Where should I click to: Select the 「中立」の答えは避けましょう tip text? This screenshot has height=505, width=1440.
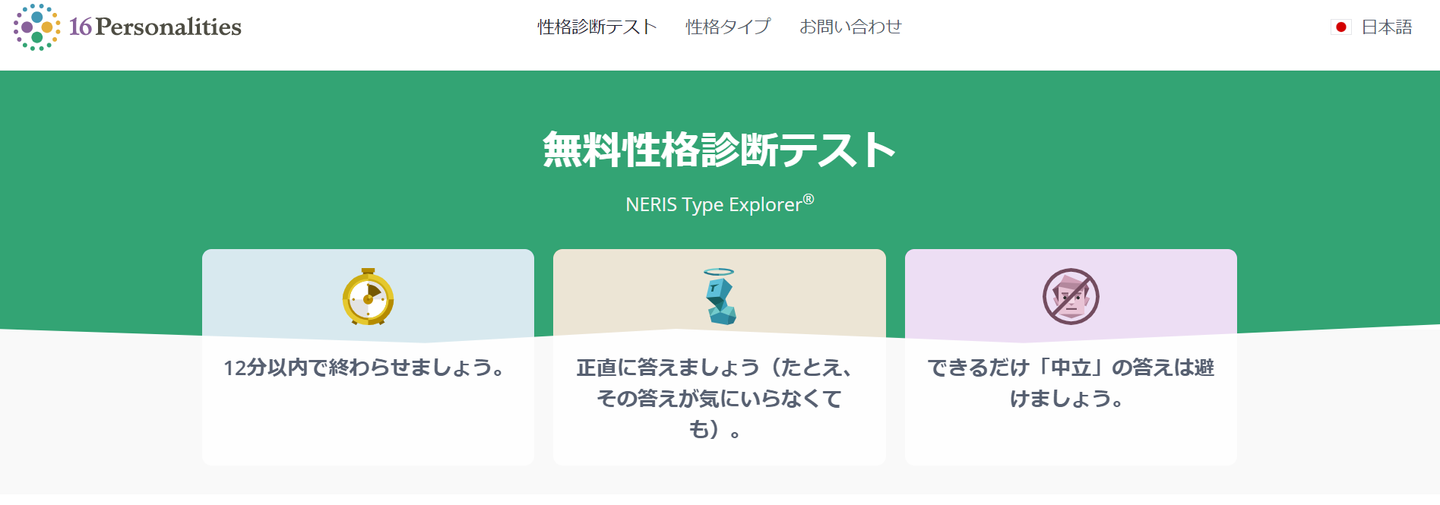click(x=1070, y=383)
